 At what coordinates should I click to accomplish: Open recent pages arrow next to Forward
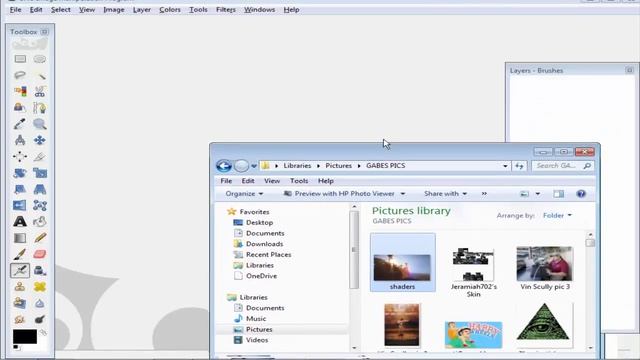coord(254,166)
